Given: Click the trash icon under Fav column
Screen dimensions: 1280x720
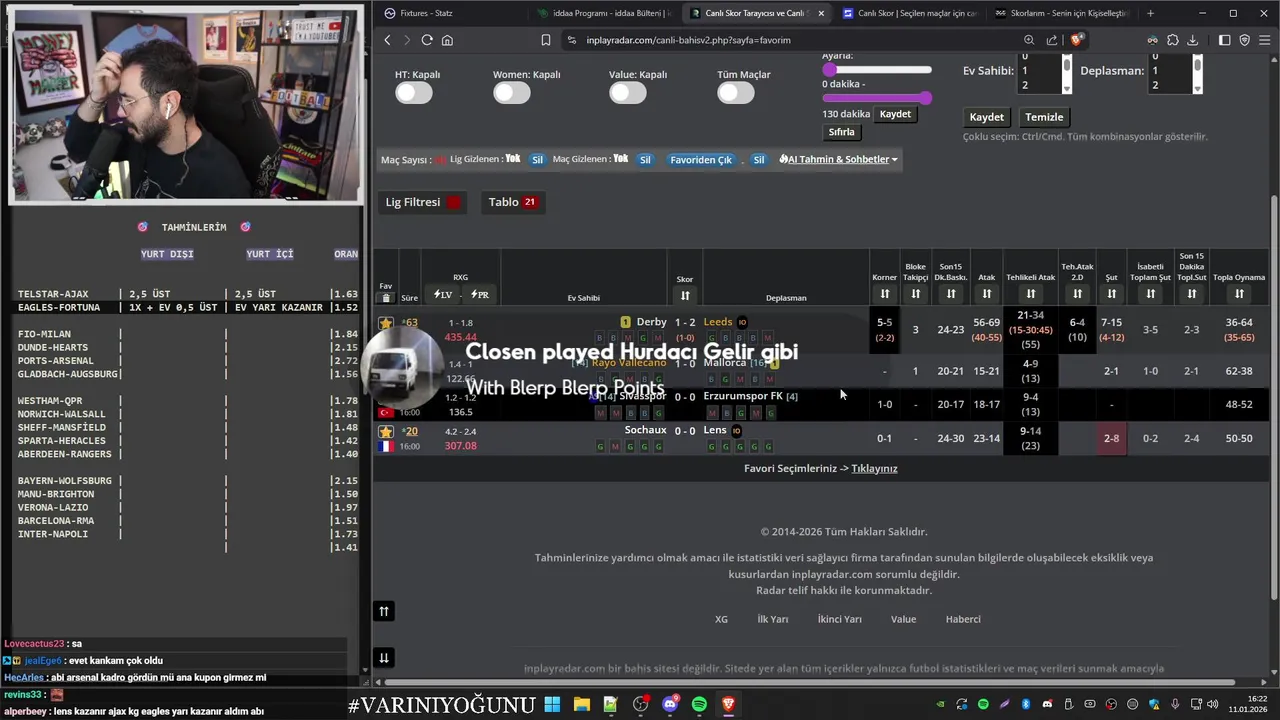Looking at the screenshot, I should [x=386, y=298].
